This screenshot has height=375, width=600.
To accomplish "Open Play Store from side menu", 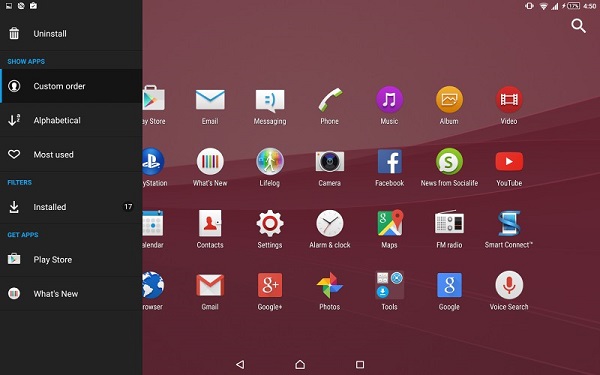I will point(71,259).
